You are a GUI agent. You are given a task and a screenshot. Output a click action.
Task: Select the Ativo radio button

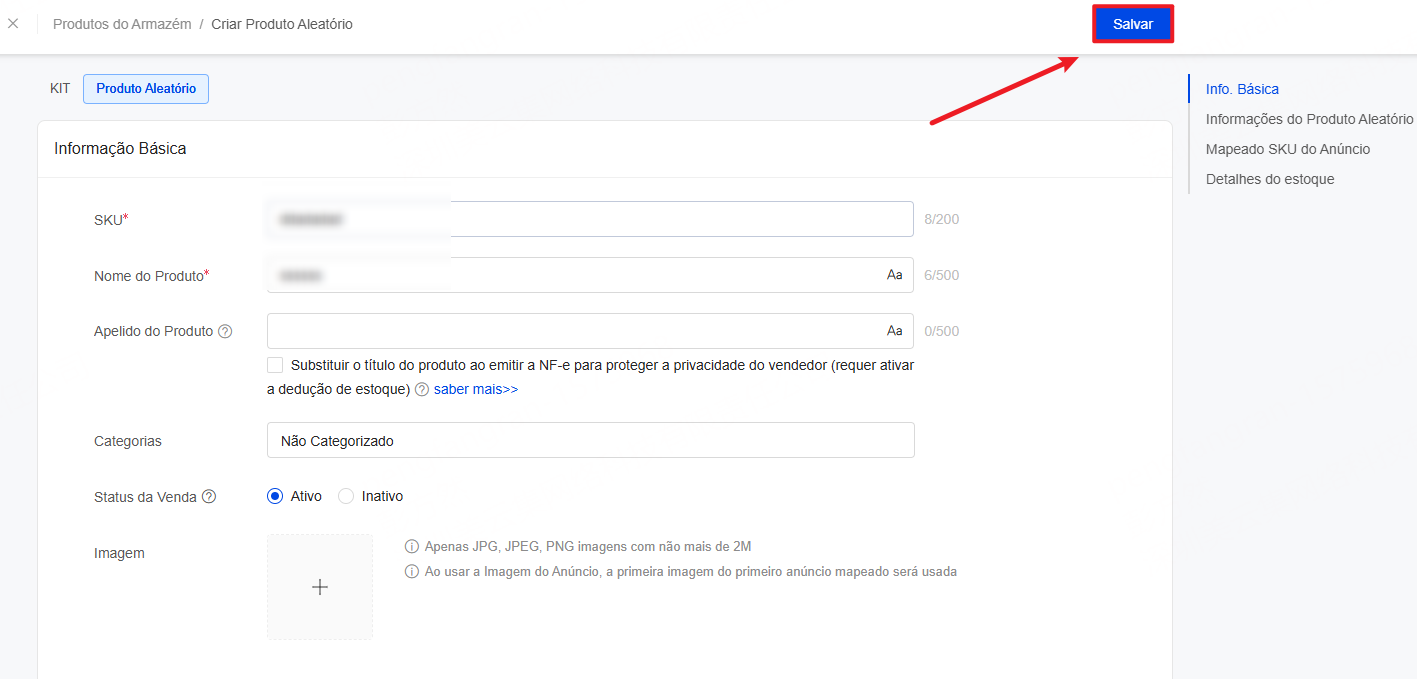(x=275, y=496)
